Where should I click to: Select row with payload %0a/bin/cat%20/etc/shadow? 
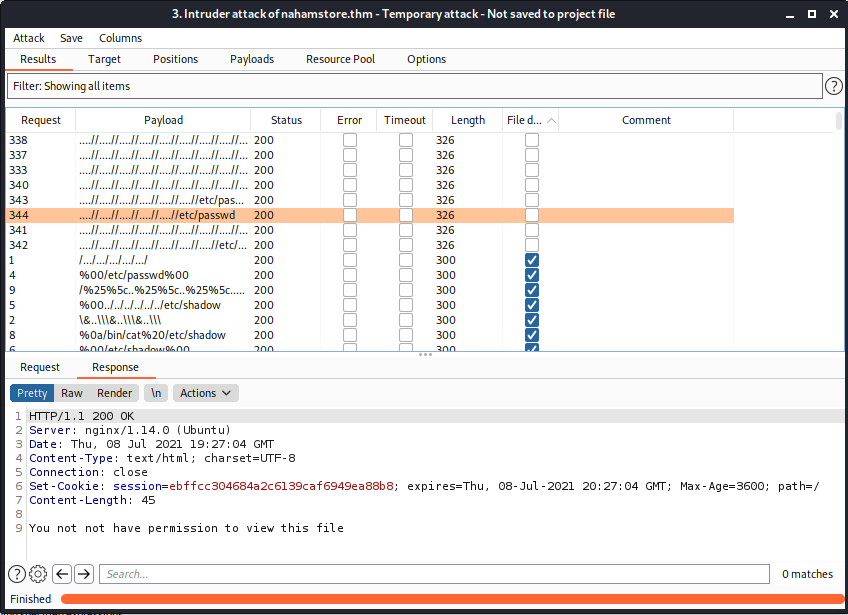coord(370,335)
